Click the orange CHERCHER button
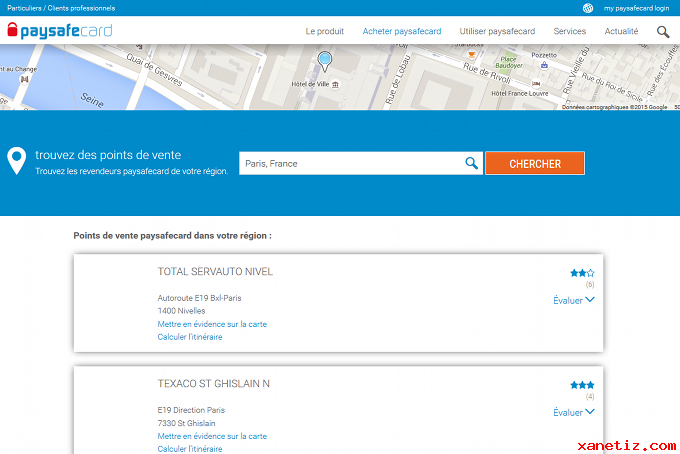Viewport: 680px width, 454px height. point(535,163)
